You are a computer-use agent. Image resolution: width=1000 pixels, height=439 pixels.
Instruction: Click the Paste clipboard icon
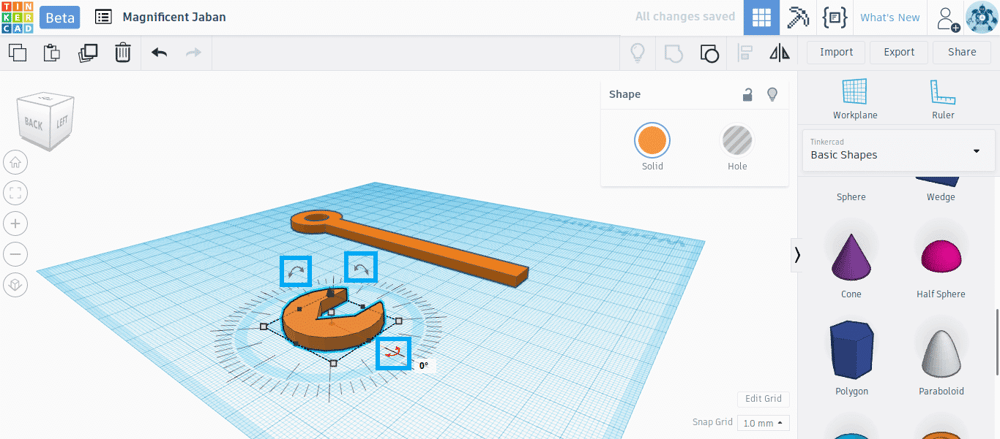coord(52,52)
